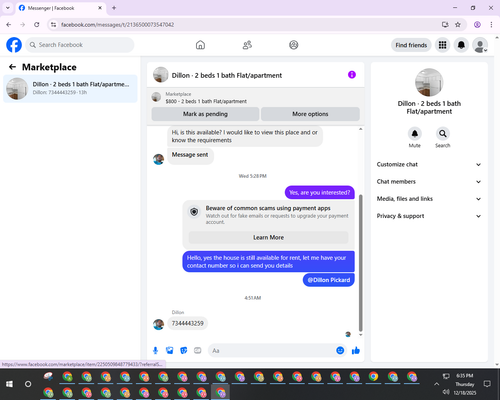Select the Dillon 2 beds conversation row
The width and height of the screenshot is (500, 400).
coord(70,88)
